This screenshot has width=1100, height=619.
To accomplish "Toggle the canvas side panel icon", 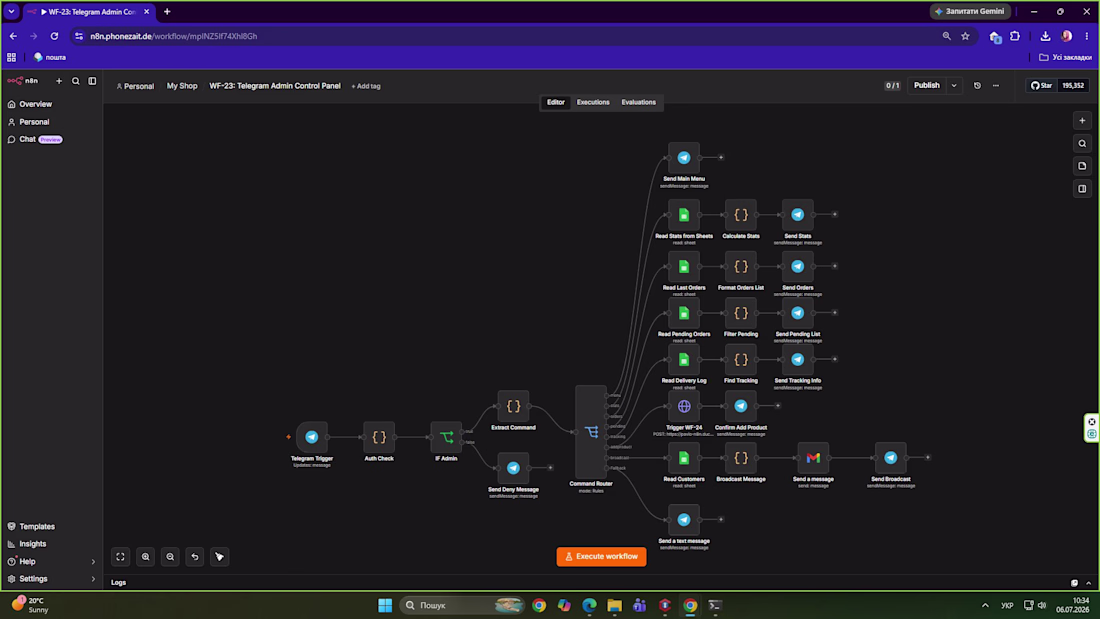I will (x=1082, y=189).
